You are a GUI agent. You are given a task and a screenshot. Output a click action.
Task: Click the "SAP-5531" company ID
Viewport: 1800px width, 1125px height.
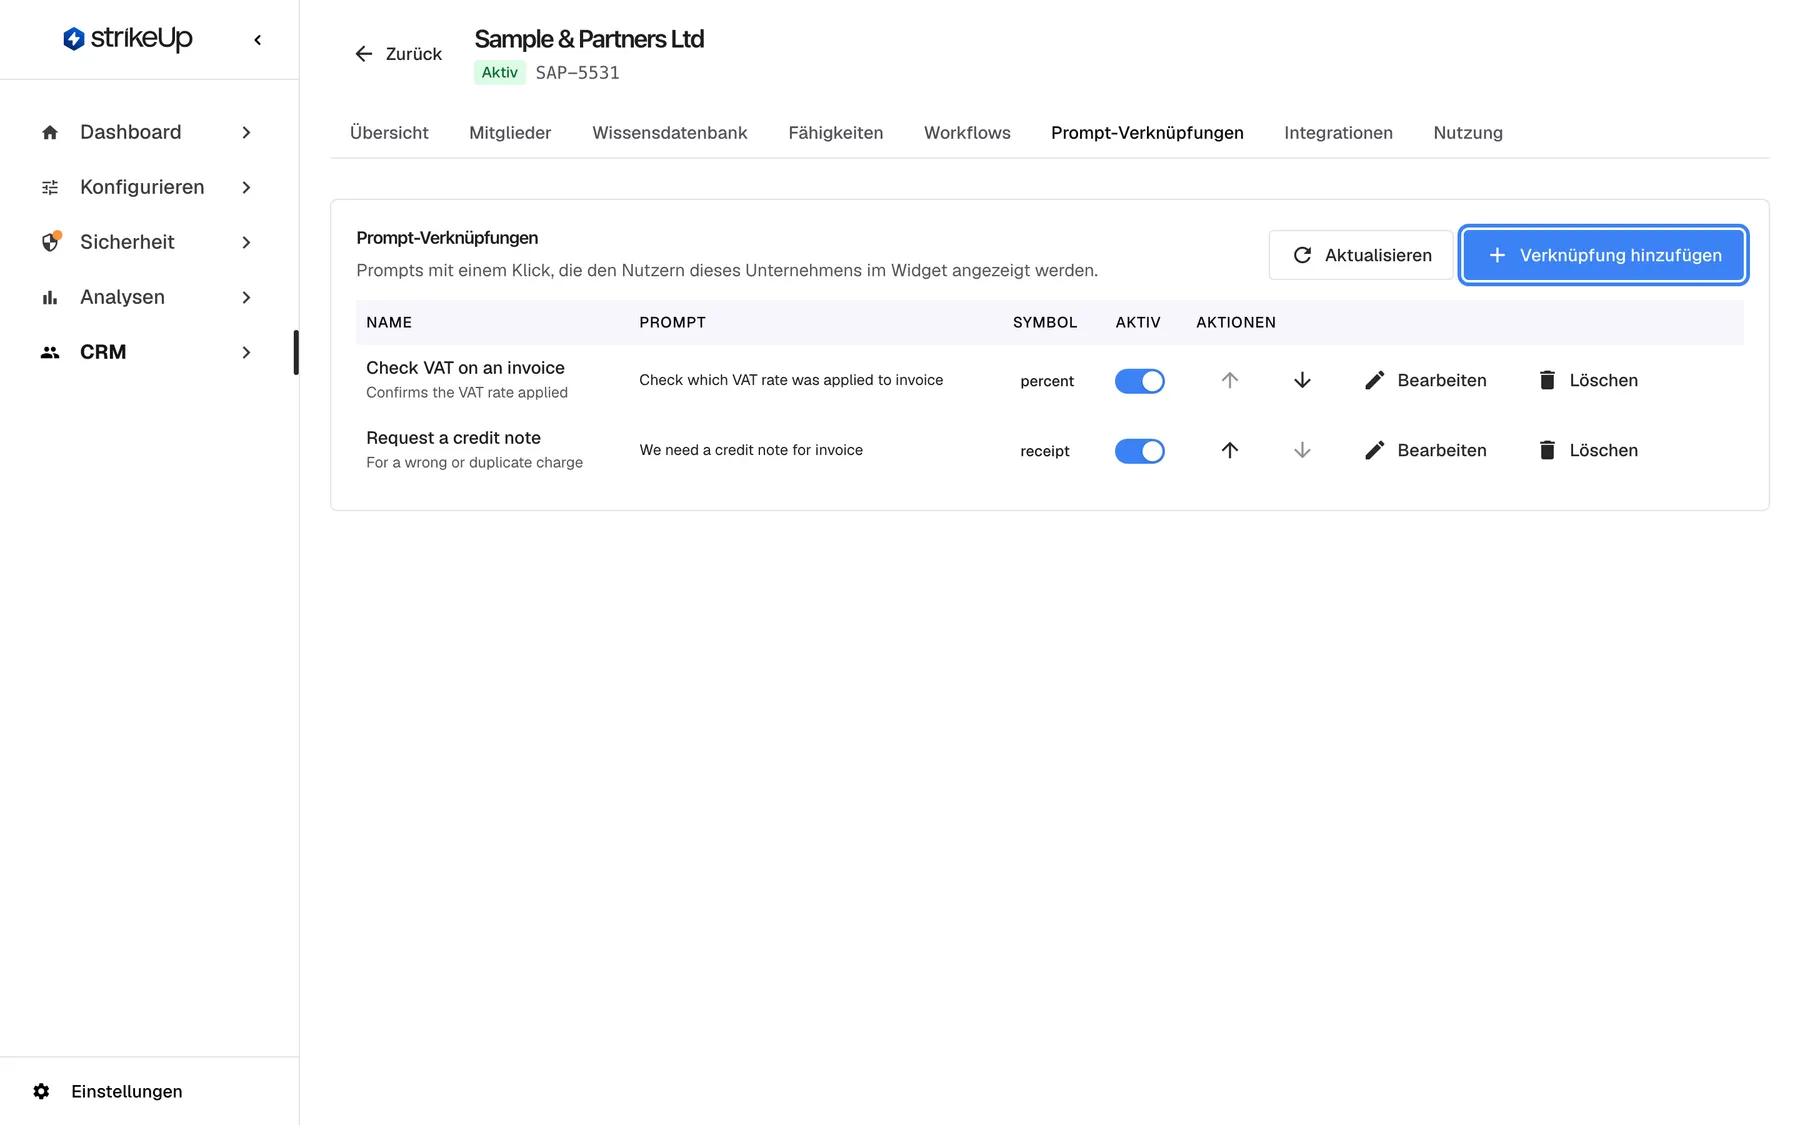click(x=577, y=72)
